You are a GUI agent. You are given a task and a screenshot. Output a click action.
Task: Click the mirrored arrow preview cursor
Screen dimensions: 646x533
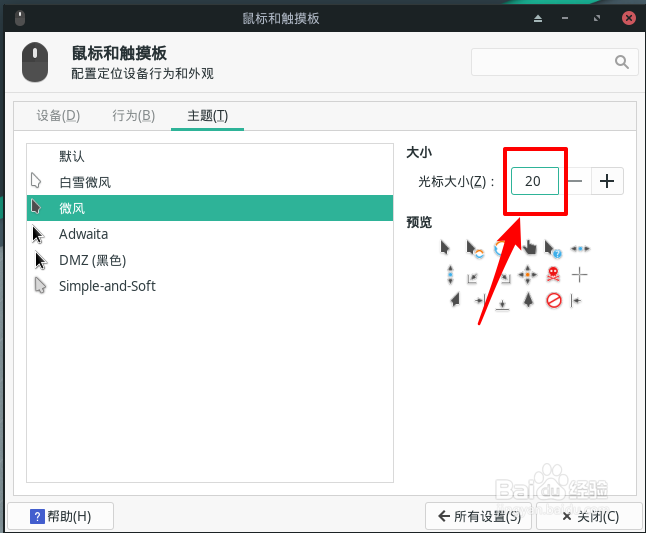click(455, 300)
